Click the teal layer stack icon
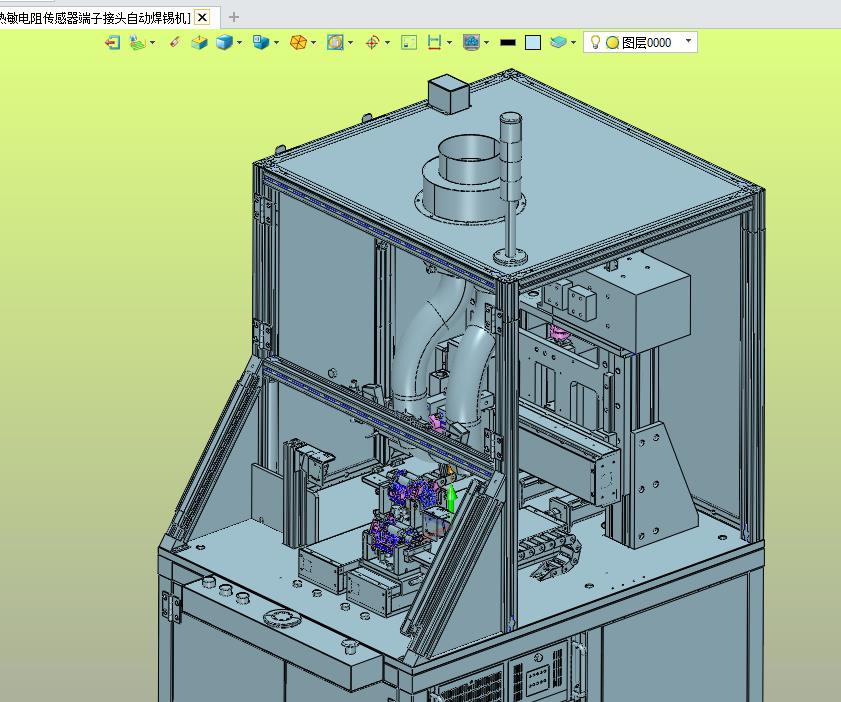This screenshot has width=841, height=702. pos(558,42)
